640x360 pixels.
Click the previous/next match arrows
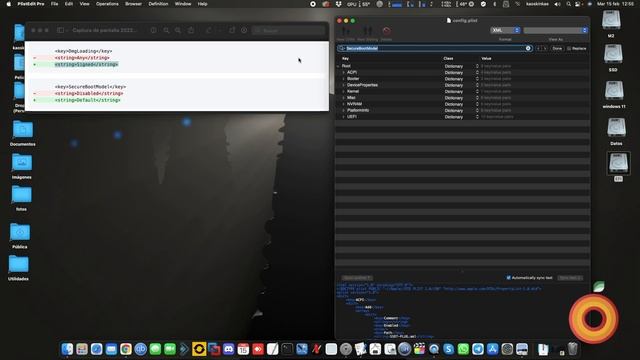tap(541, 48)
